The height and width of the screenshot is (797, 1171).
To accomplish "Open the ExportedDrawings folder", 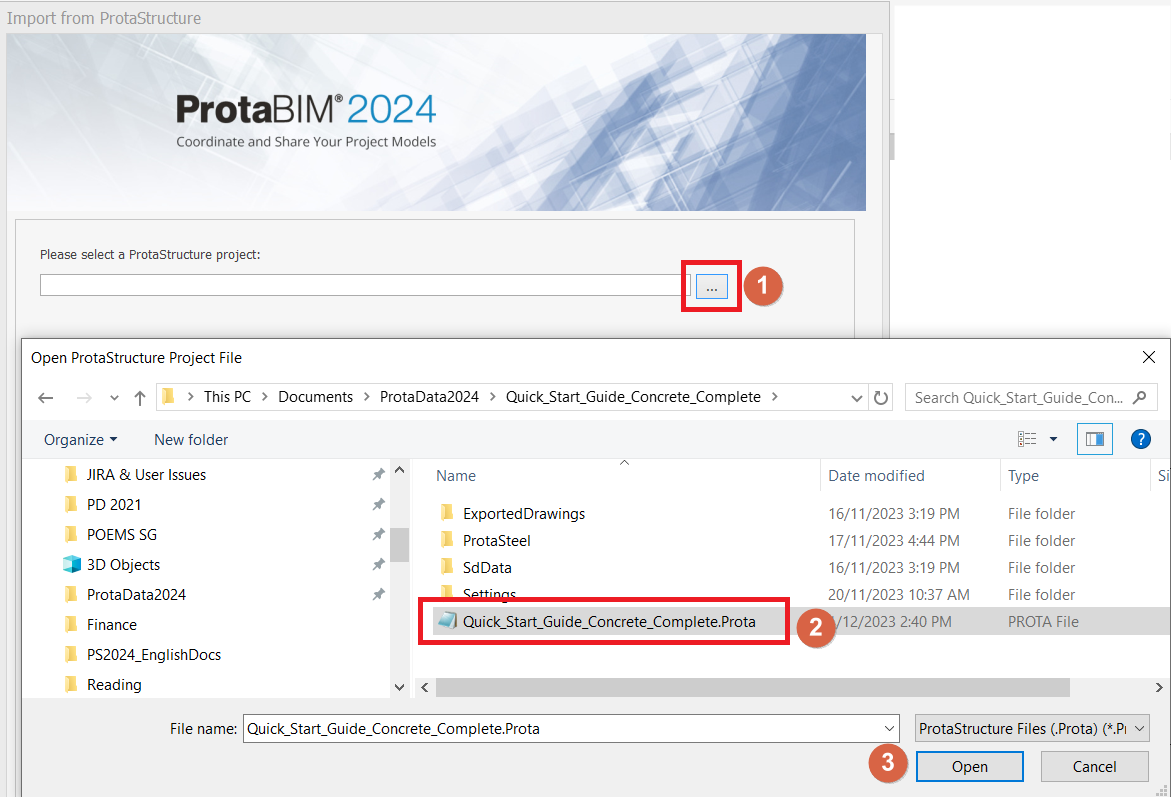I will (523, 514).
